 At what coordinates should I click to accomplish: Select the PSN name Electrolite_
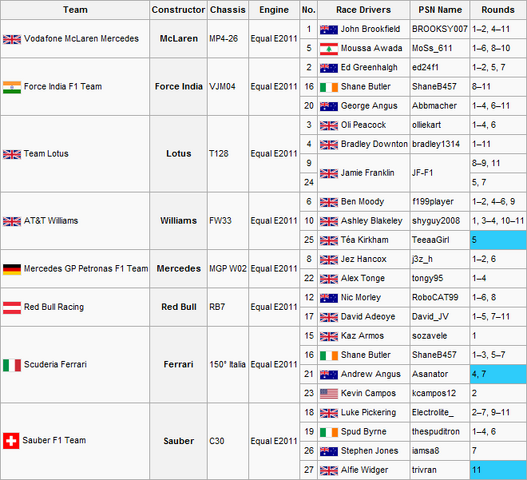(x=432, y=412)
